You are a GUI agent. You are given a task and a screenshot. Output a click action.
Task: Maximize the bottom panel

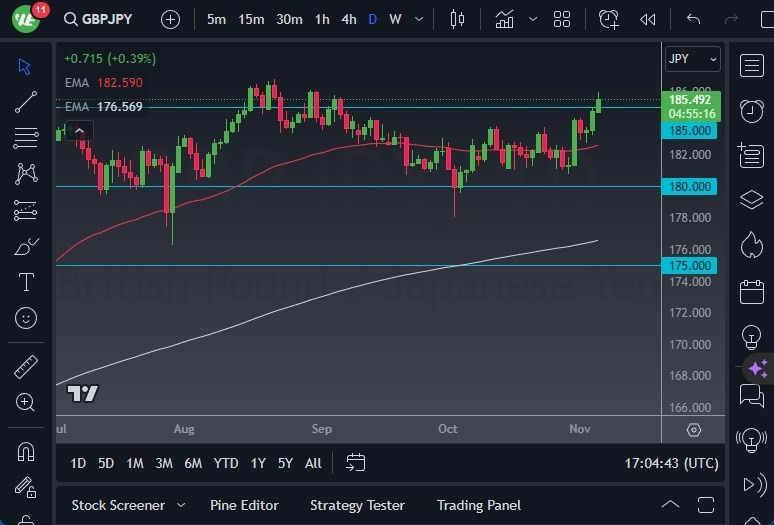point(706,505)
